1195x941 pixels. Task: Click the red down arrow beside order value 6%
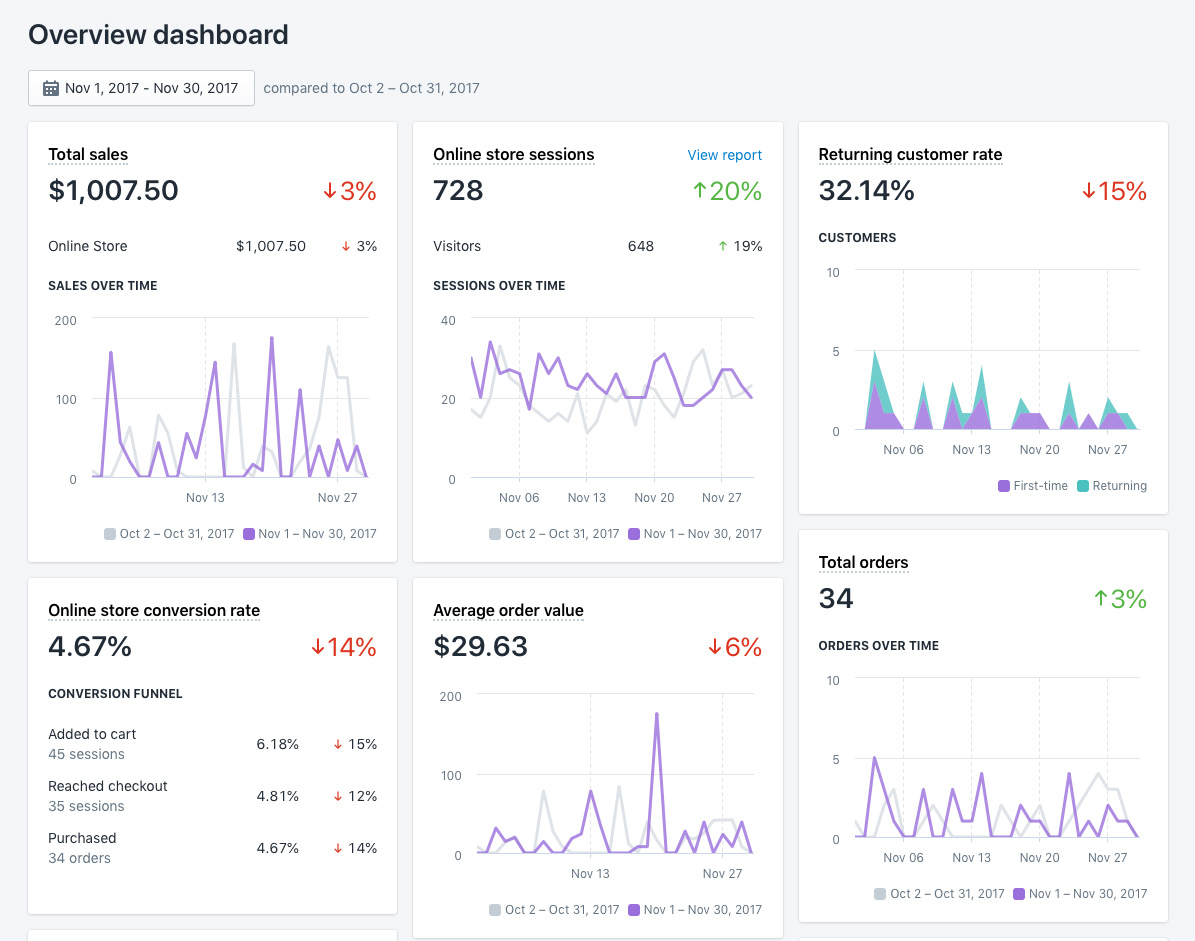[x=715, y=647]
